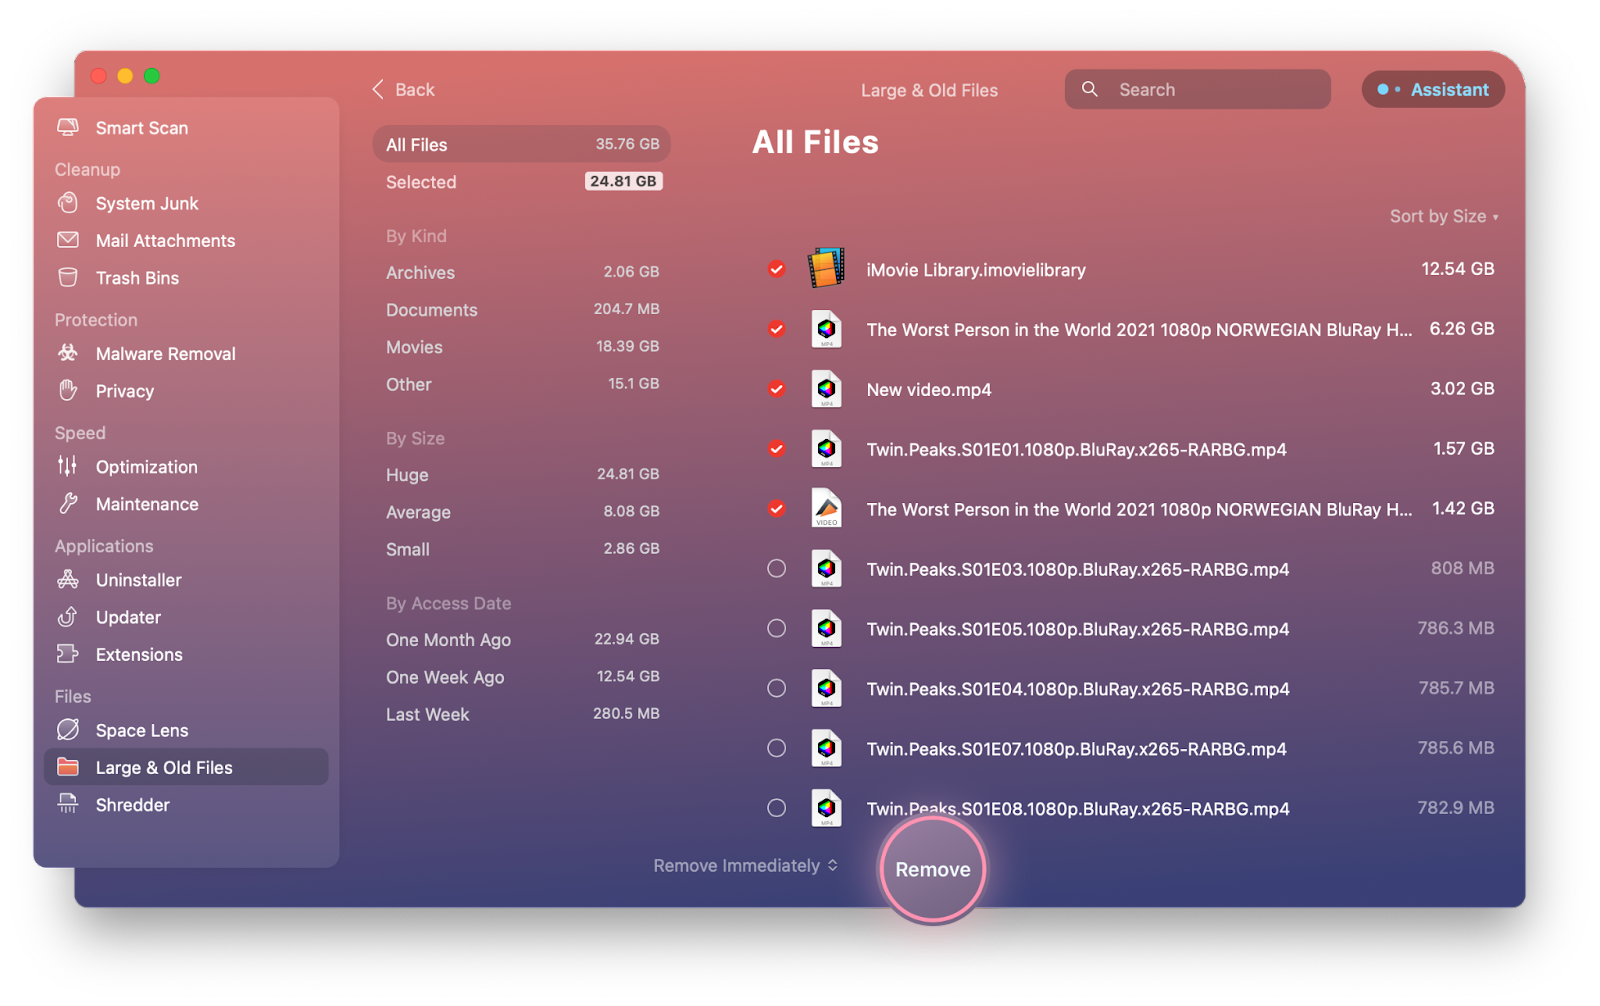
Task: Filter by One Week Ago
Action: [x=521, y=677]
